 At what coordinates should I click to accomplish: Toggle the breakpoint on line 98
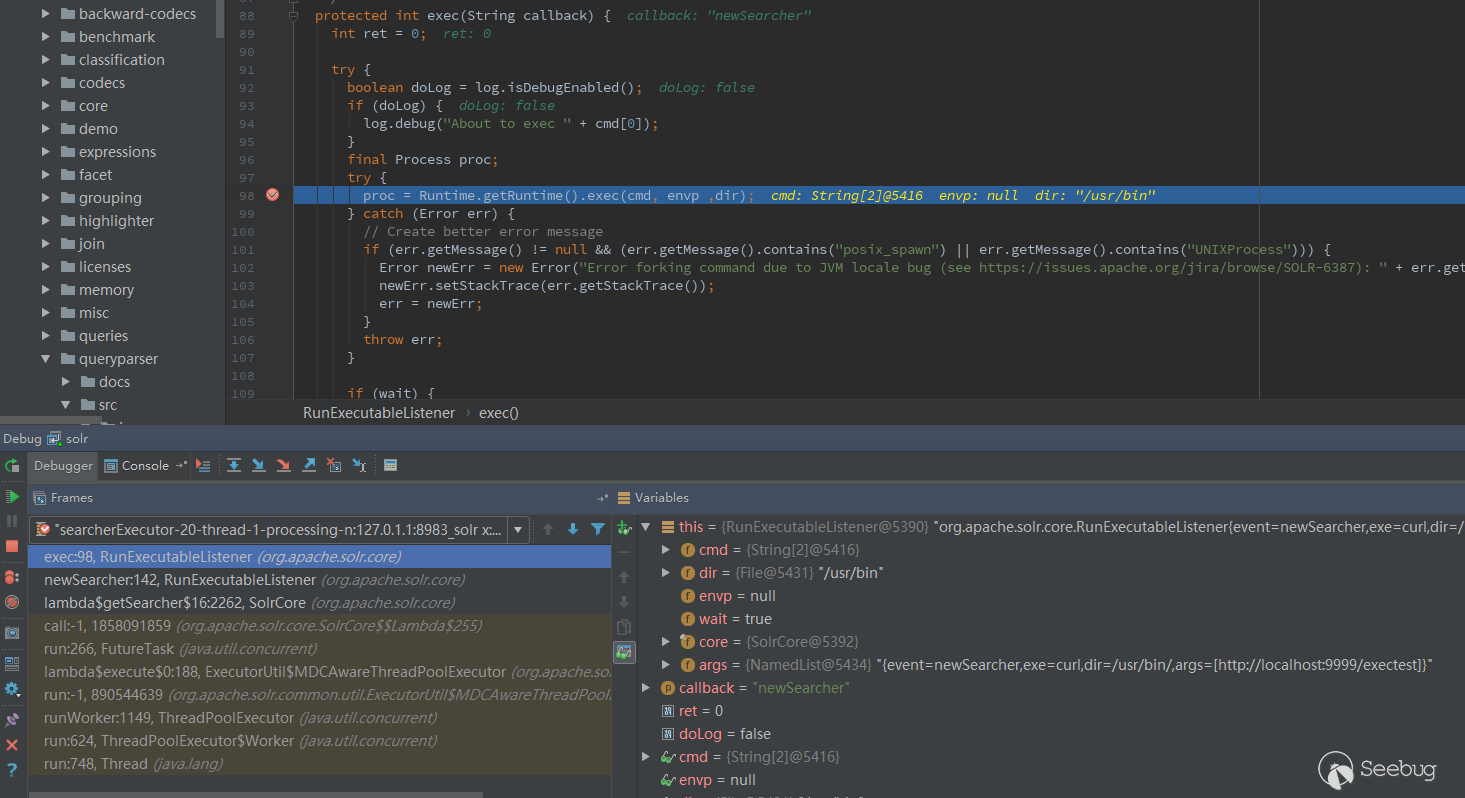[x=272, y=195]
